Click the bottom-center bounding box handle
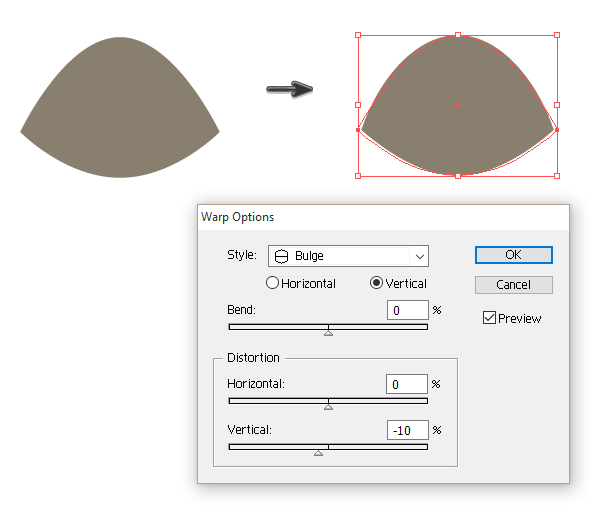Image resolution: width=600 pixels, height=528 pixels. (x=458, y=176)
